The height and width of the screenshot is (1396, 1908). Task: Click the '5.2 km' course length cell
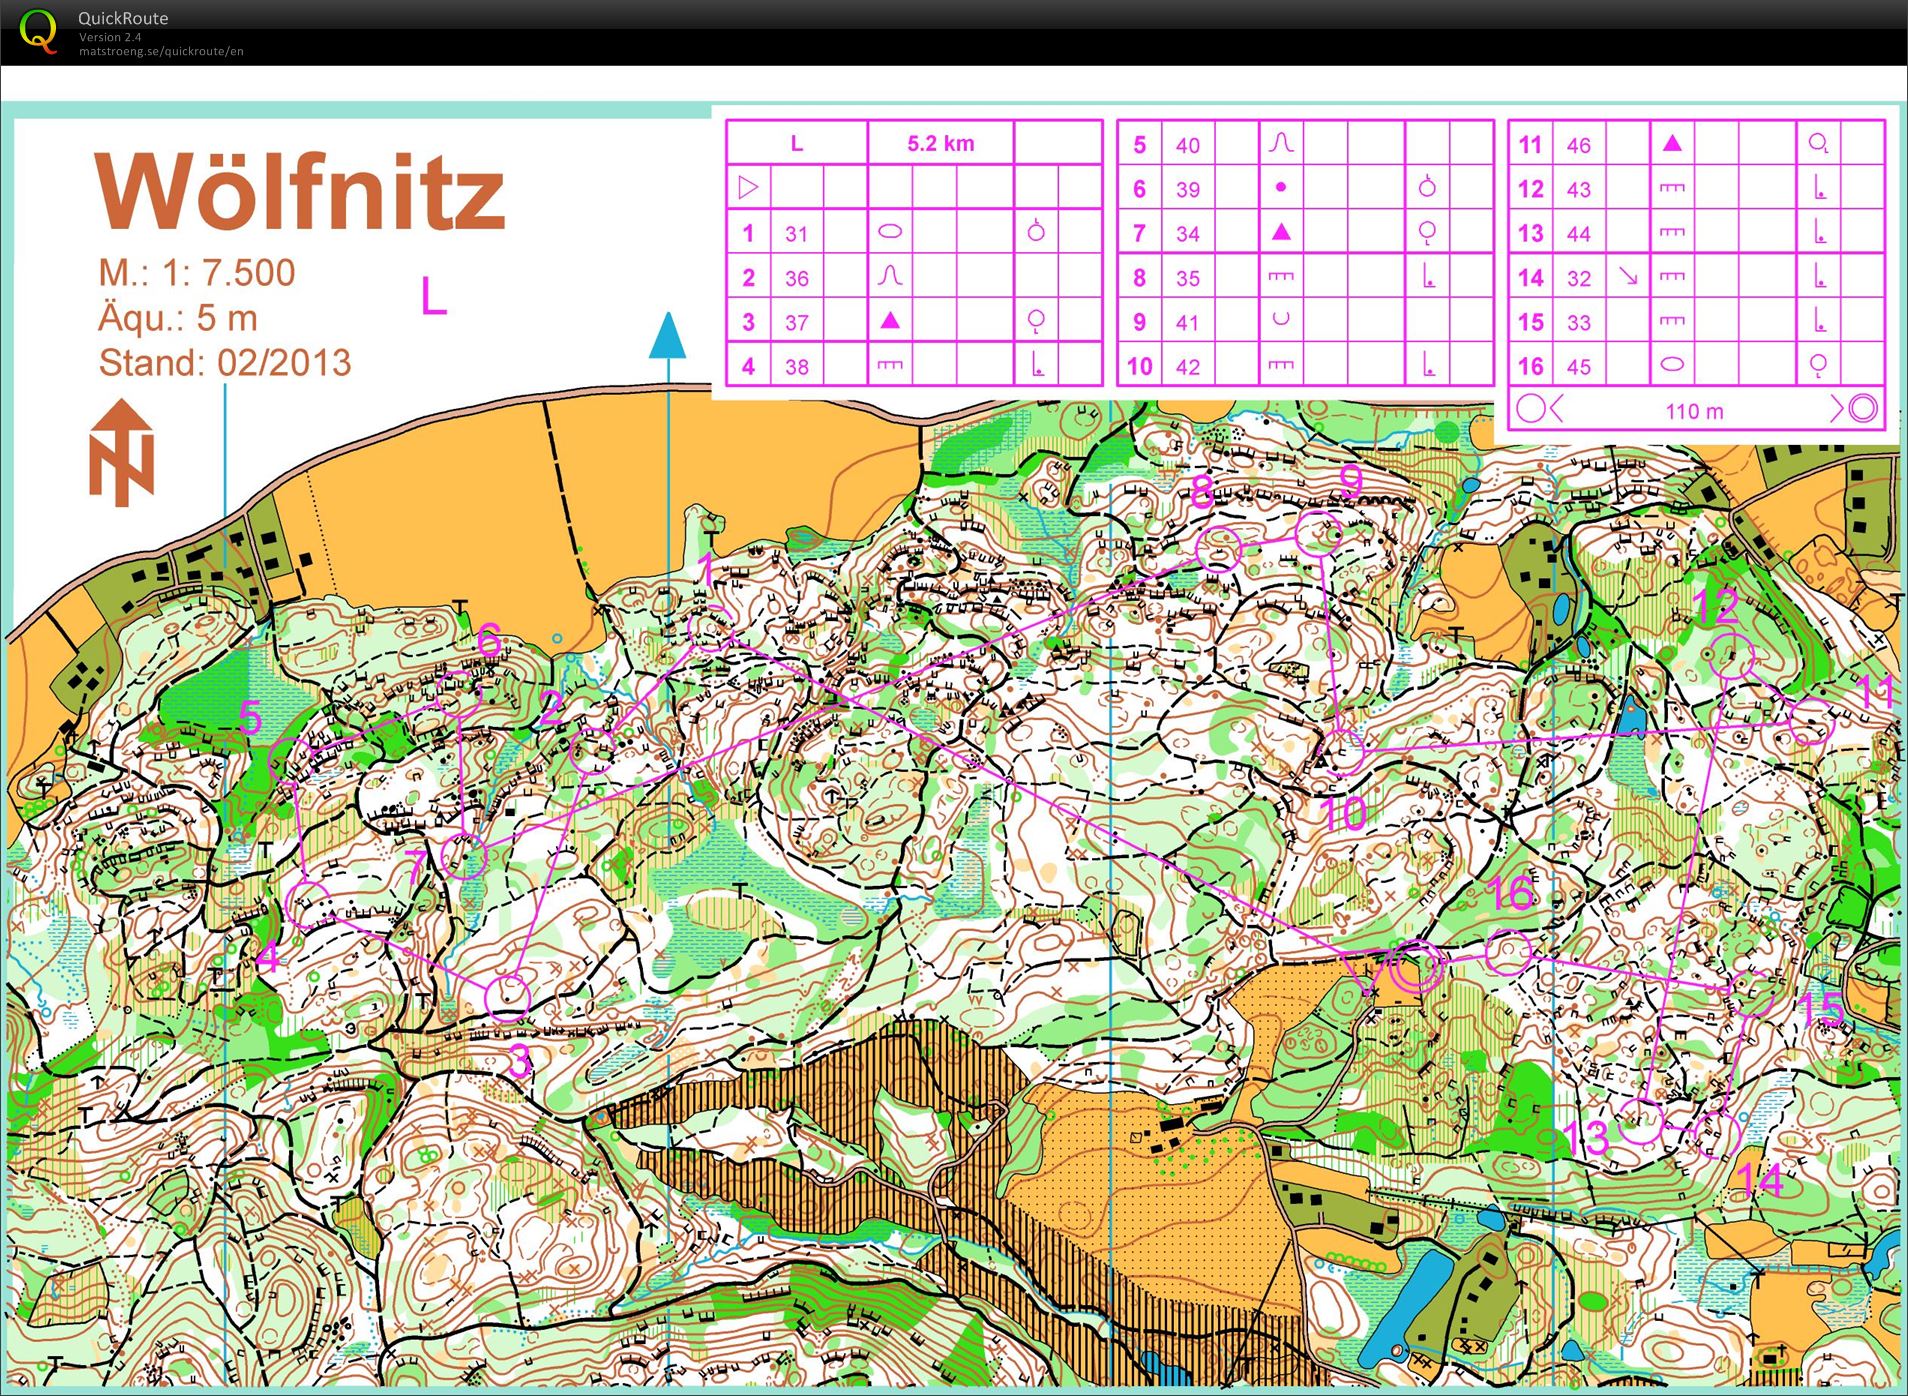click(940, 143)
